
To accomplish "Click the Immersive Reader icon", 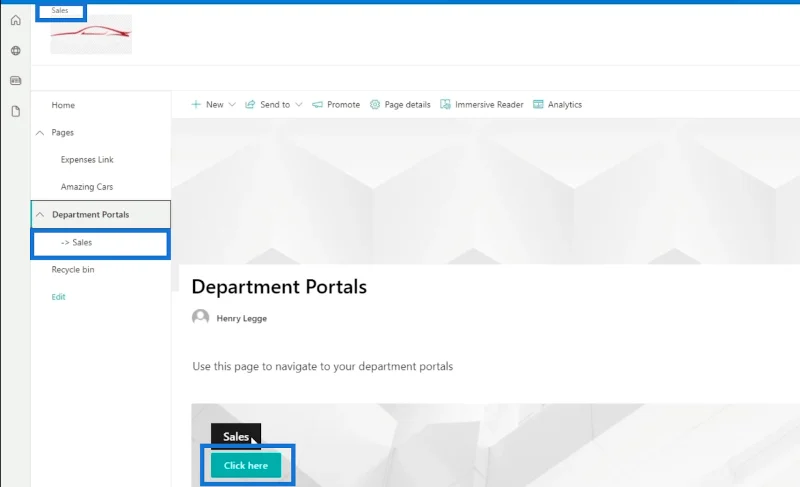I will click(x=445, y=105).
